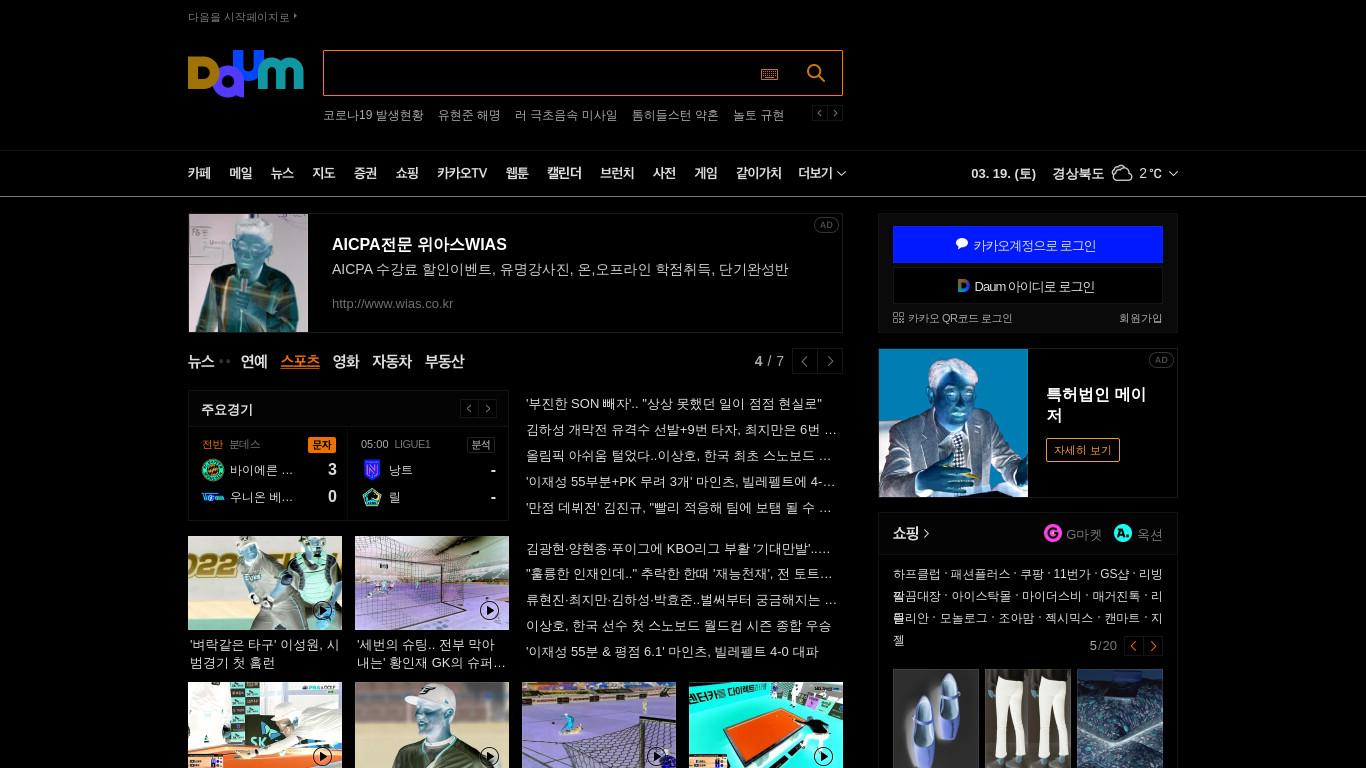Screen dimensions: 1366x768
Task: Open 카카오TV in the navigation bar
Action: click(462, 173)
